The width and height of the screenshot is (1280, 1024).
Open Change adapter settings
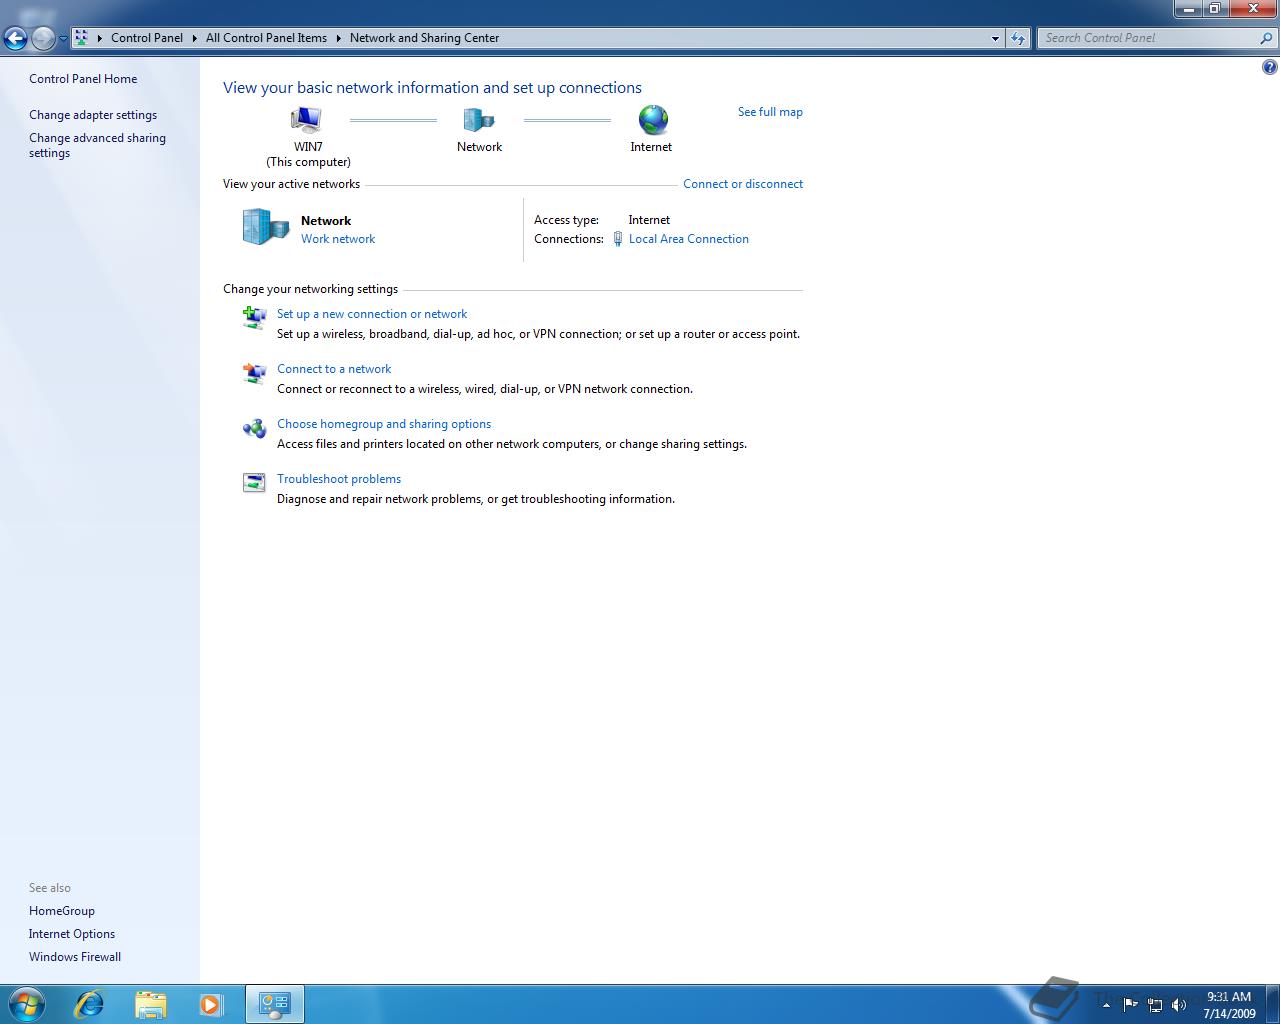[93, 115]
